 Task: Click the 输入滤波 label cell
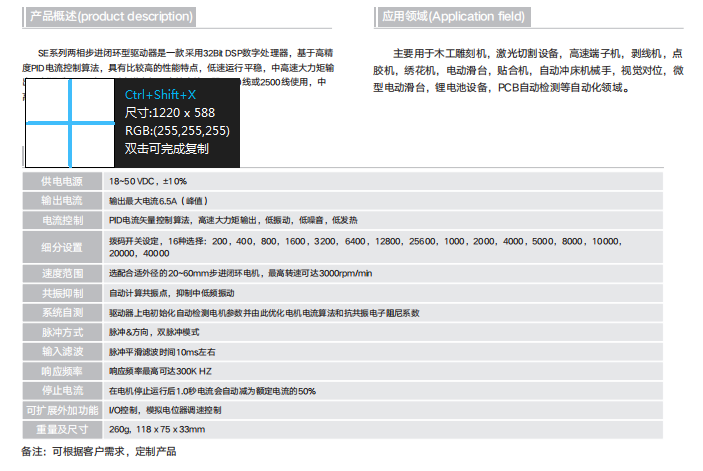coord(62,352)
